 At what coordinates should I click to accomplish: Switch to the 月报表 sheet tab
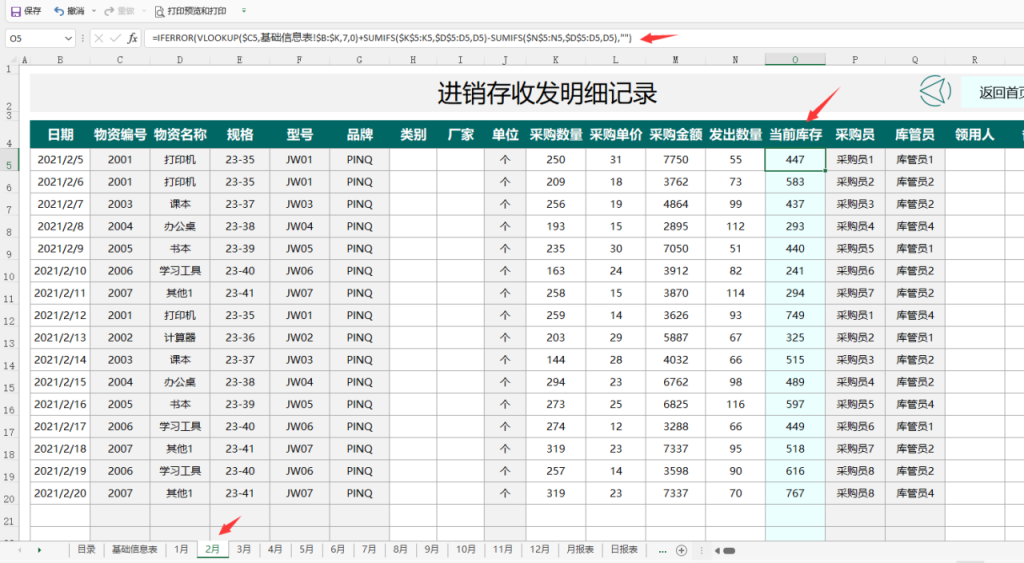[580, 549]
